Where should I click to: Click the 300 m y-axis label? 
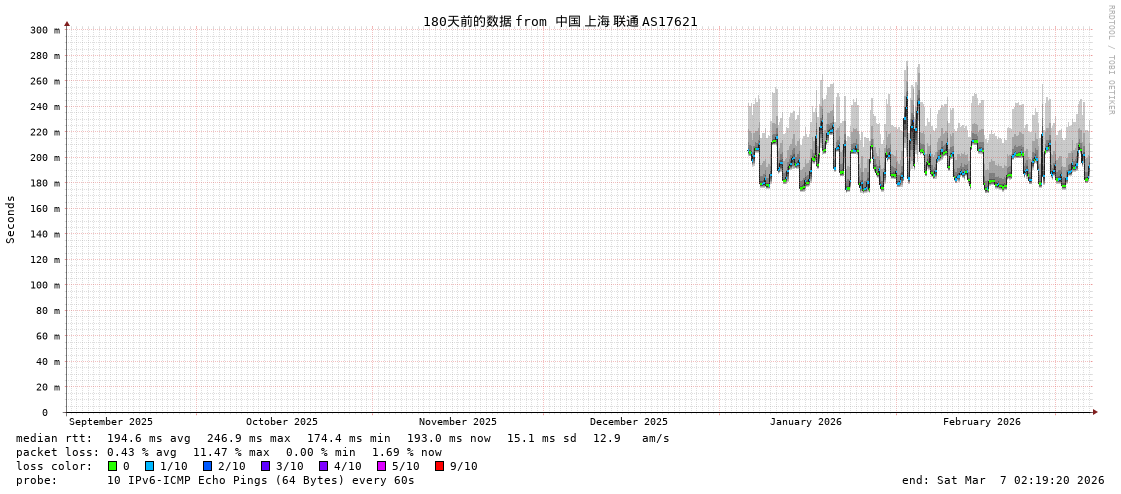[x=44, y=31]
